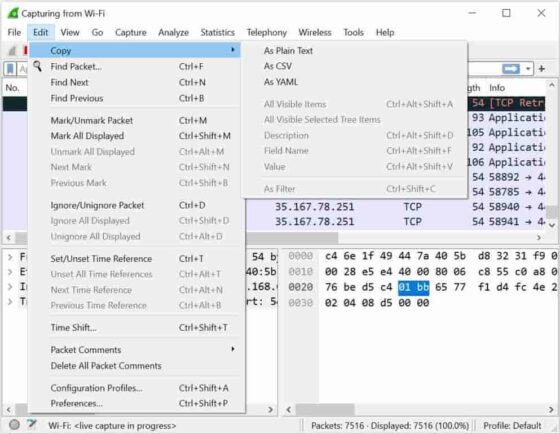The height and width of the screenshot is (434, 560).
Task: Click hex offset 0010 row
Action: [x=301, y=272]
